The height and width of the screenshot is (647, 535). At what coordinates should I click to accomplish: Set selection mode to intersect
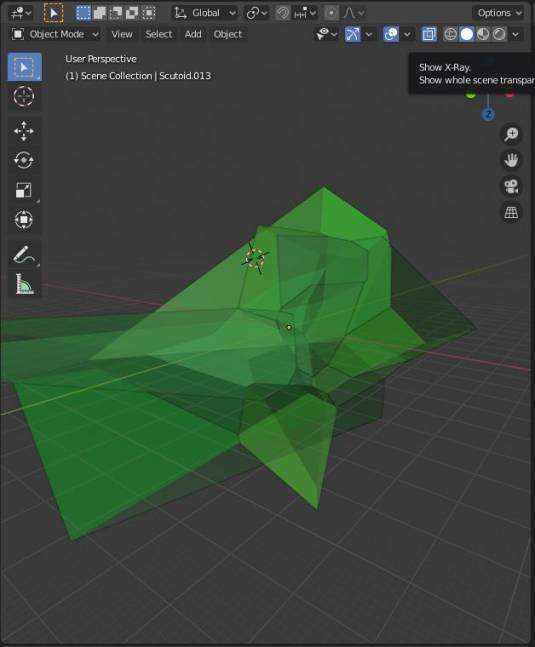coord(148,13)
